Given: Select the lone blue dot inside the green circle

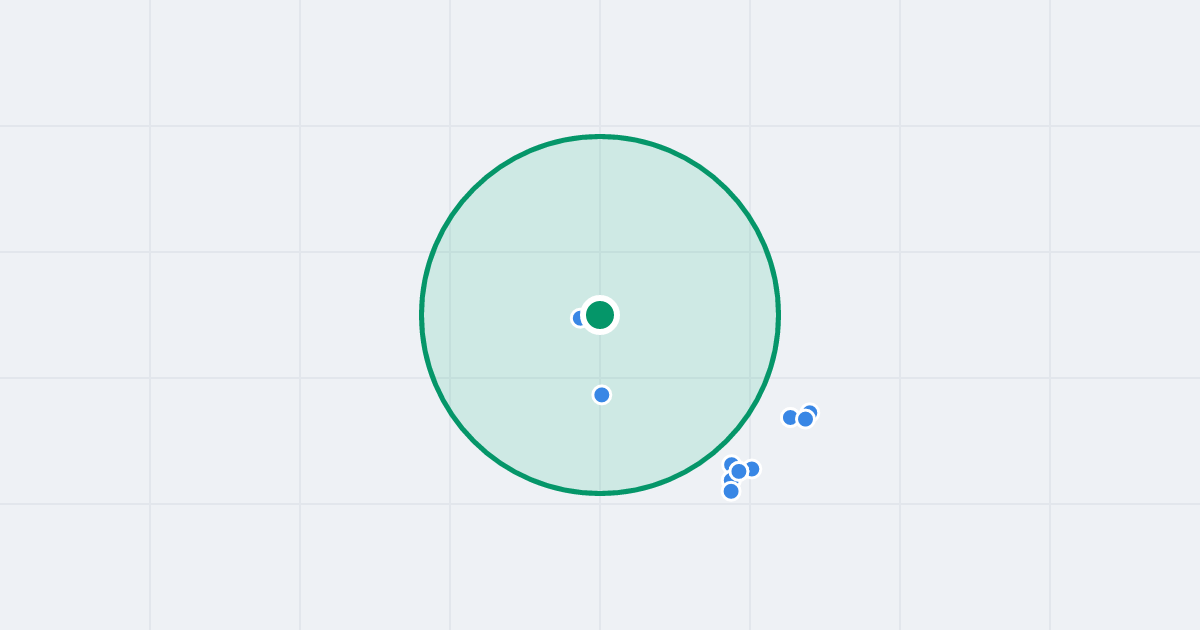Looking at the screenshot, I should point(602,395).
